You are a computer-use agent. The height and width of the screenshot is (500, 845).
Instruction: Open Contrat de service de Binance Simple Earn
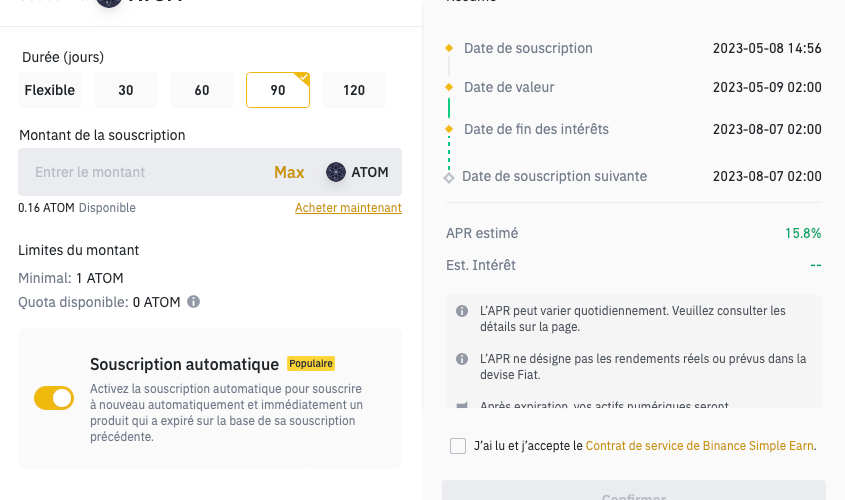coord(700,446)
